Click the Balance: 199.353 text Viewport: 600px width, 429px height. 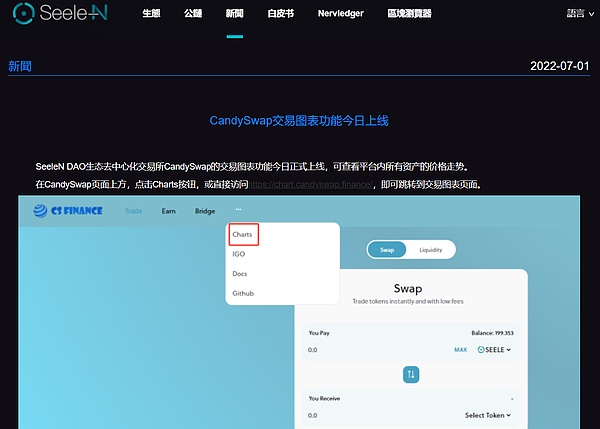click(492, 333)
